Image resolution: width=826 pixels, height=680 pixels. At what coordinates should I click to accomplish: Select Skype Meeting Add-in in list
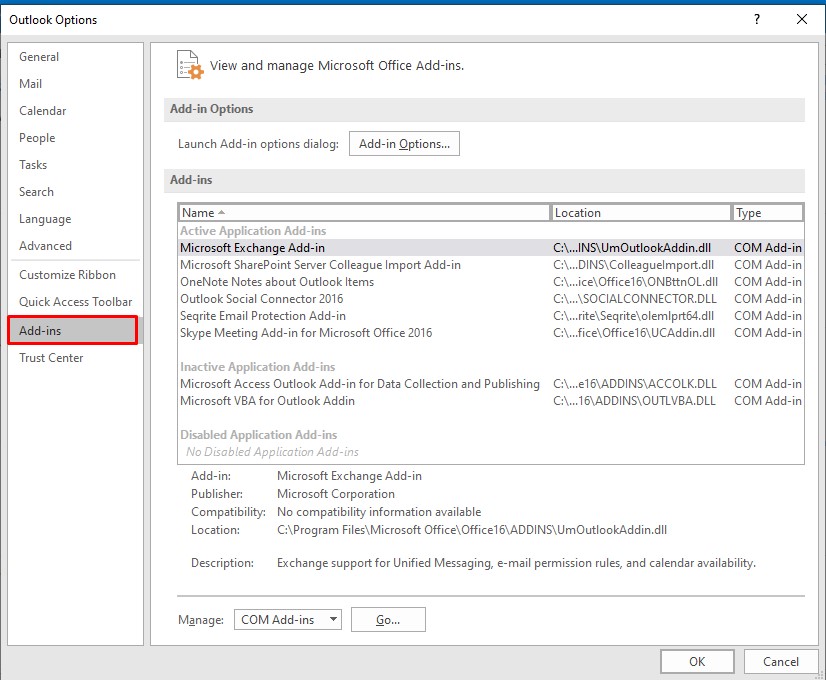pos(306,333)
